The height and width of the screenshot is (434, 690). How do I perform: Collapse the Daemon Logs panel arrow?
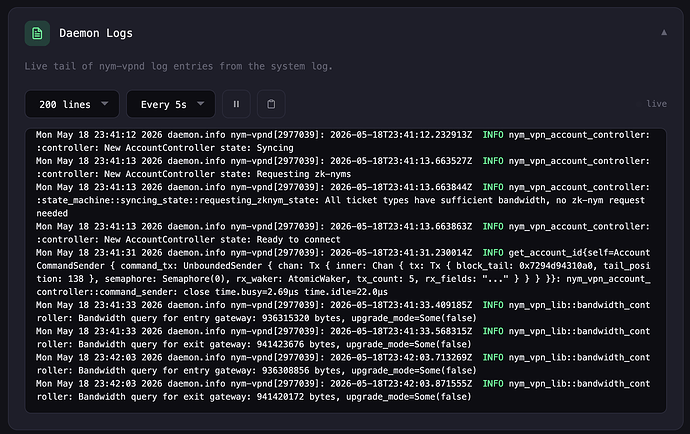pyautogui.click(x=664, y=33)
